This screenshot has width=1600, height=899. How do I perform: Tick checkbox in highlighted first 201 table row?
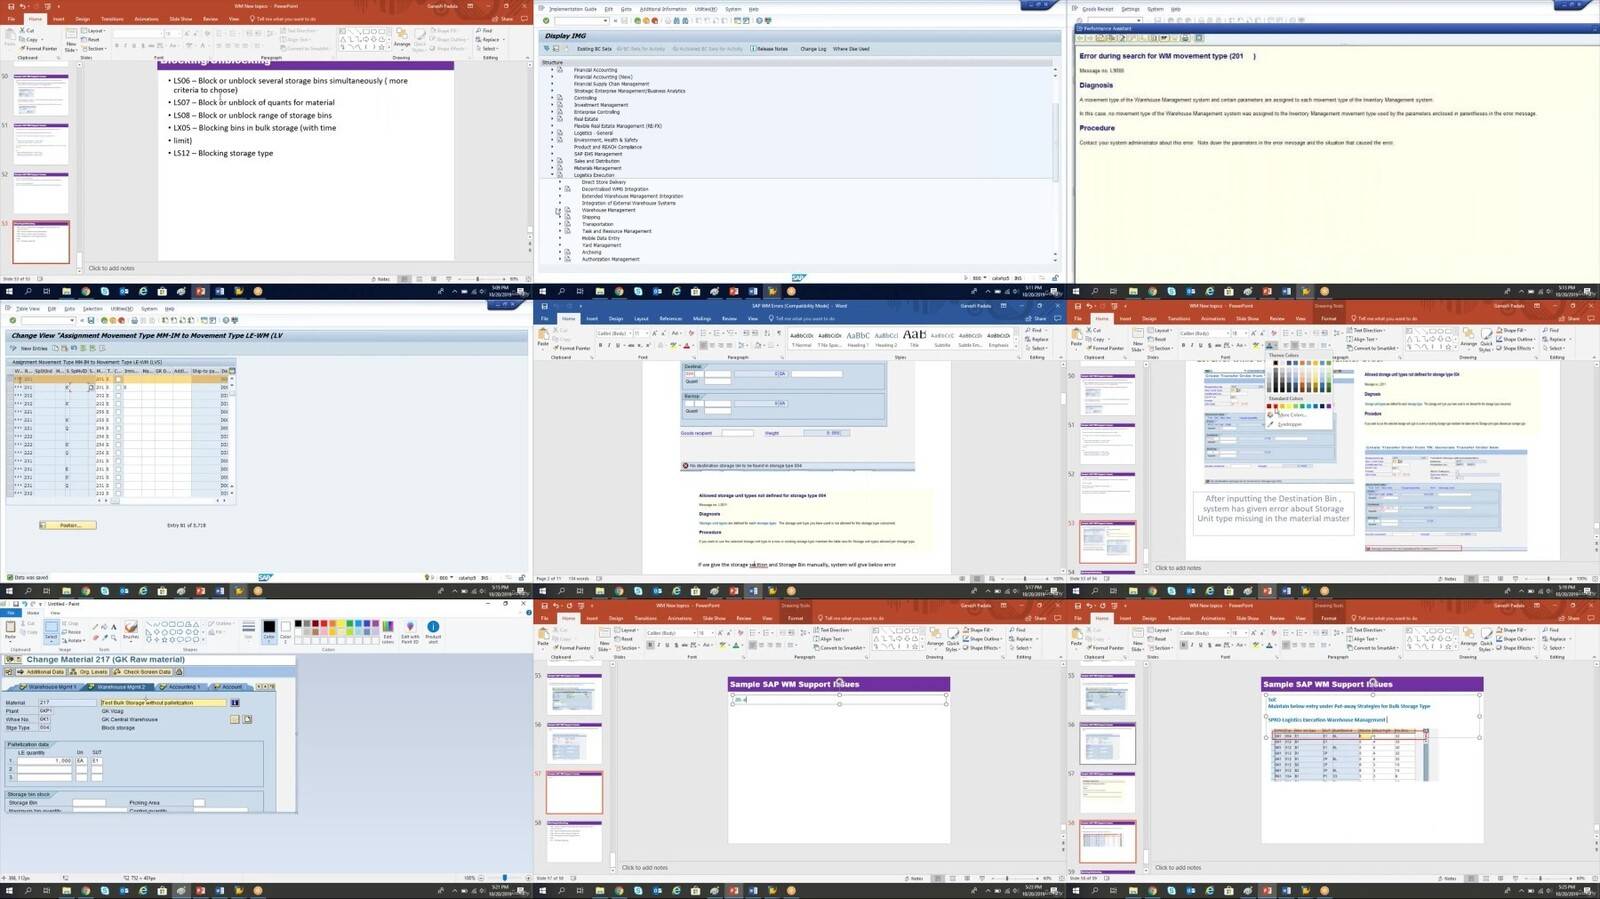point(118,379)
